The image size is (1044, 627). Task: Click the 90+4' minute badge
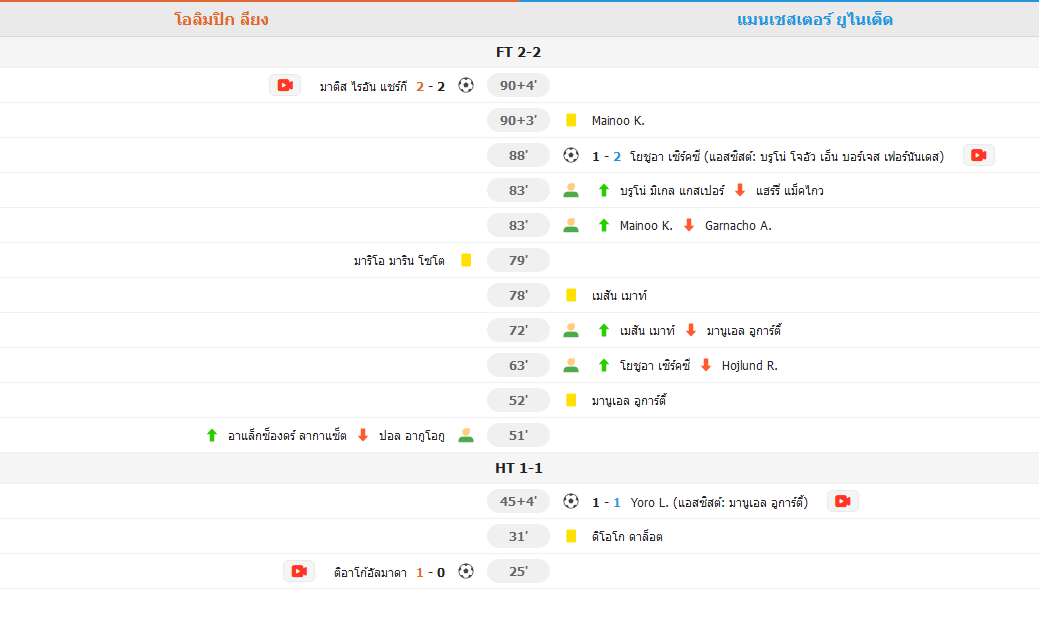click(x=518, y=85)
